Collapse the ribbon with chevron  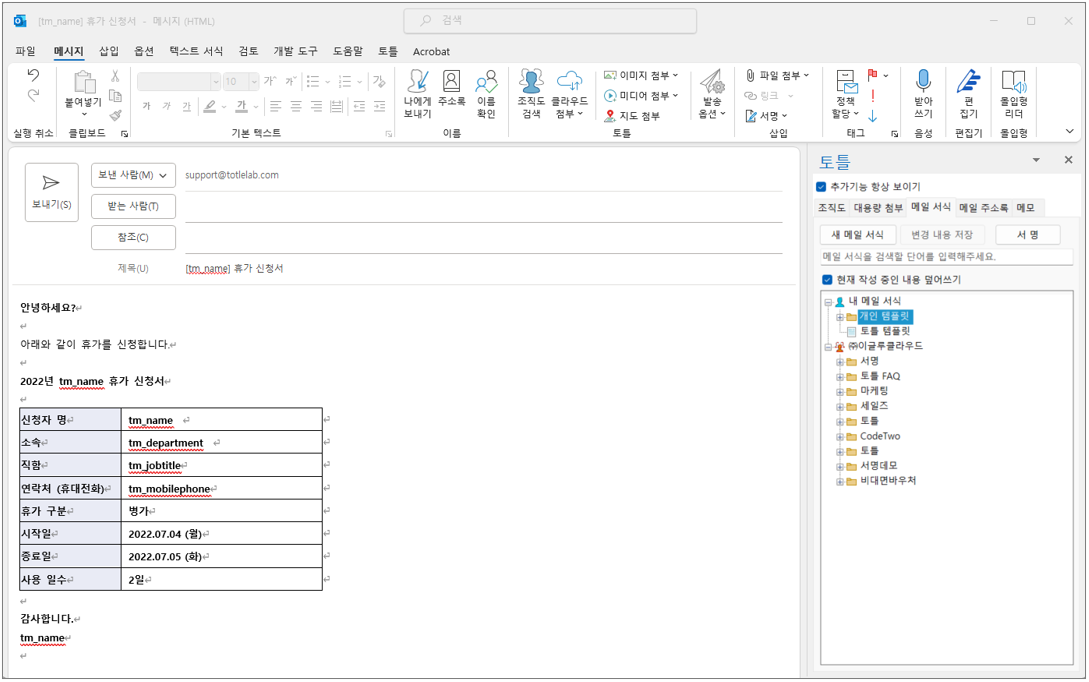[x=1070, y=131]
